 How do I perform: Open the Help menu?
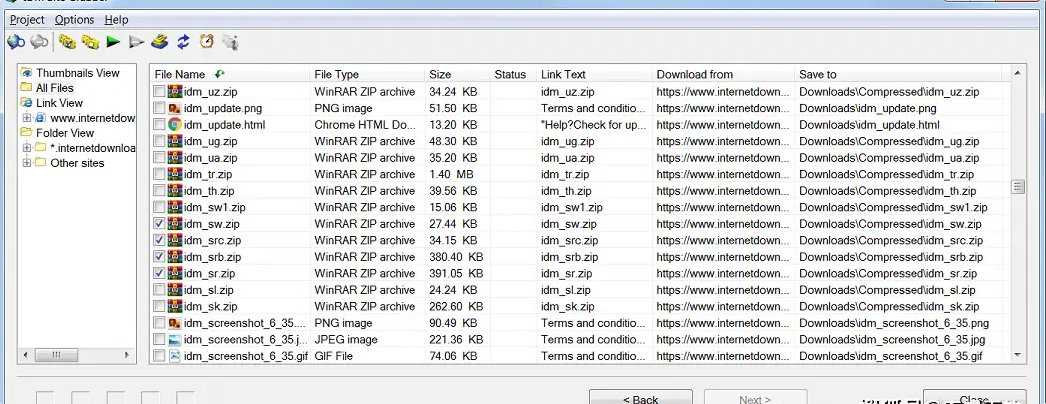[x=116, y=20]
